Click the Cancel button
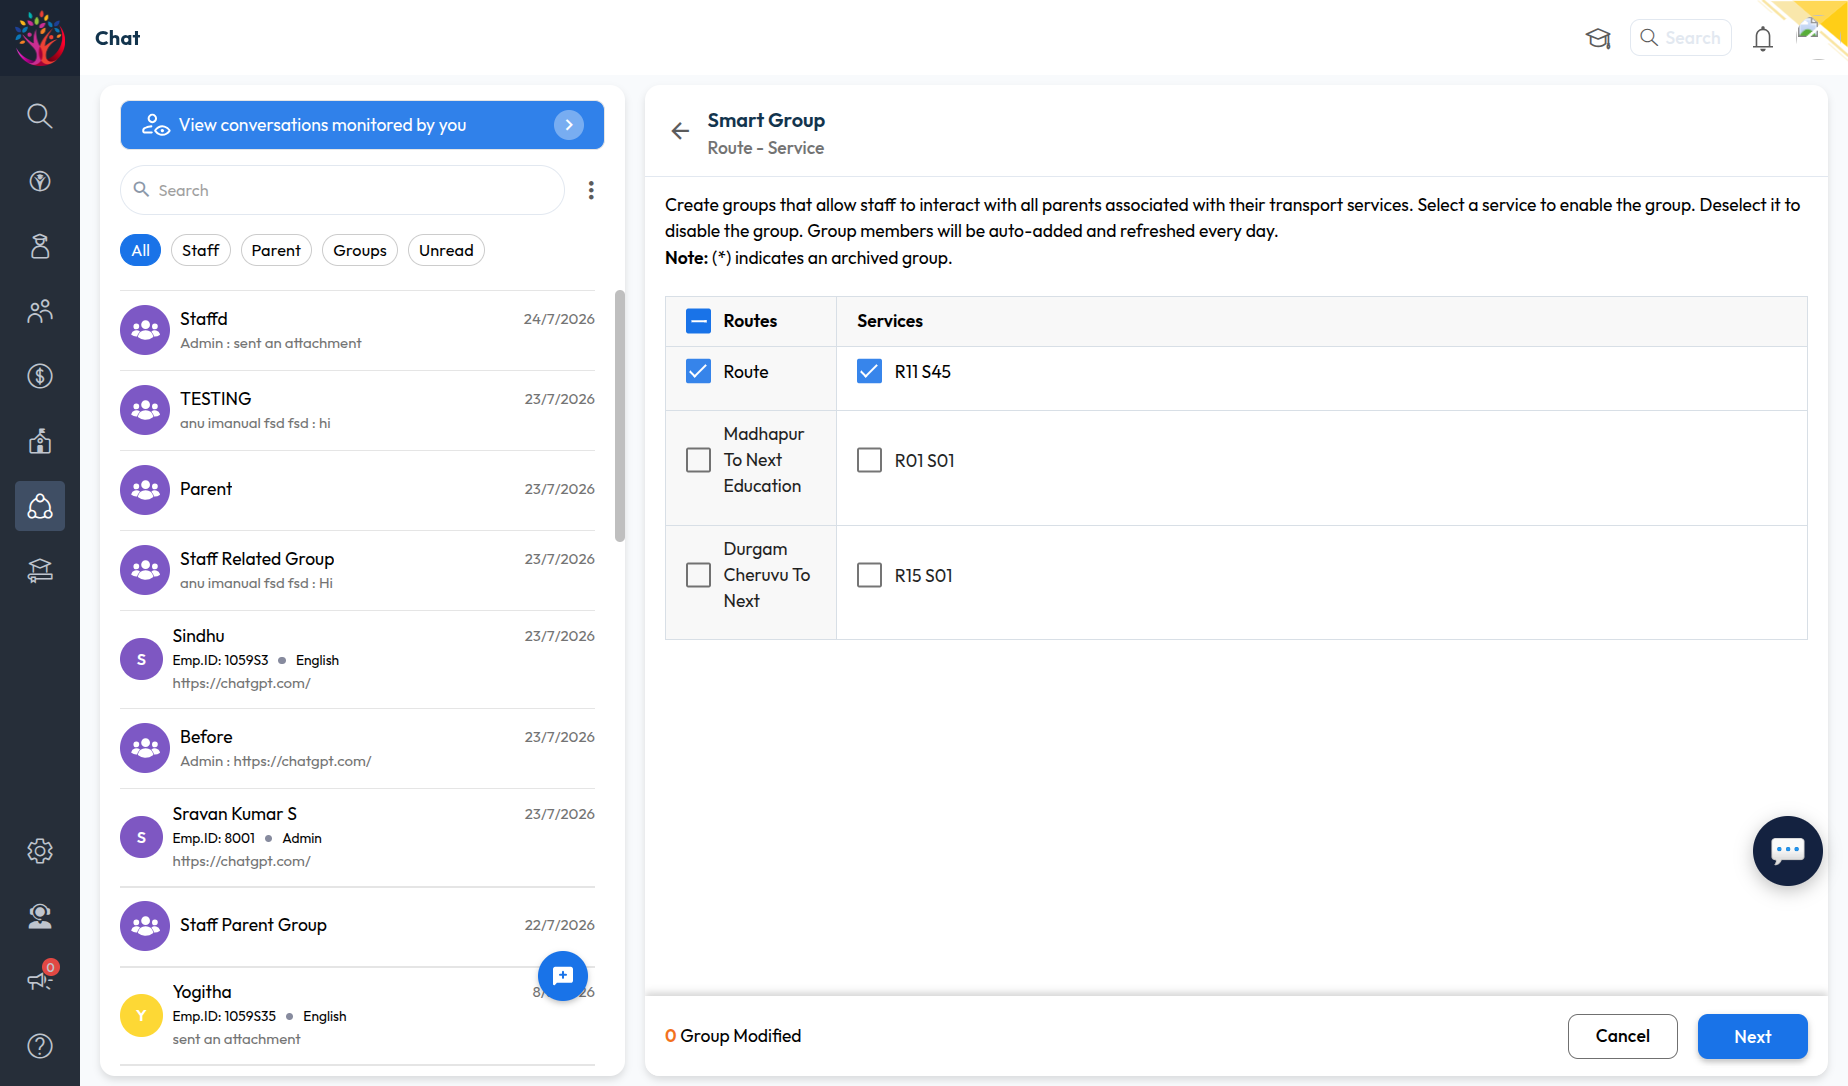Viewport: 1848px width, 1086px height. pyautogui.click(x=1622, y=1036)
